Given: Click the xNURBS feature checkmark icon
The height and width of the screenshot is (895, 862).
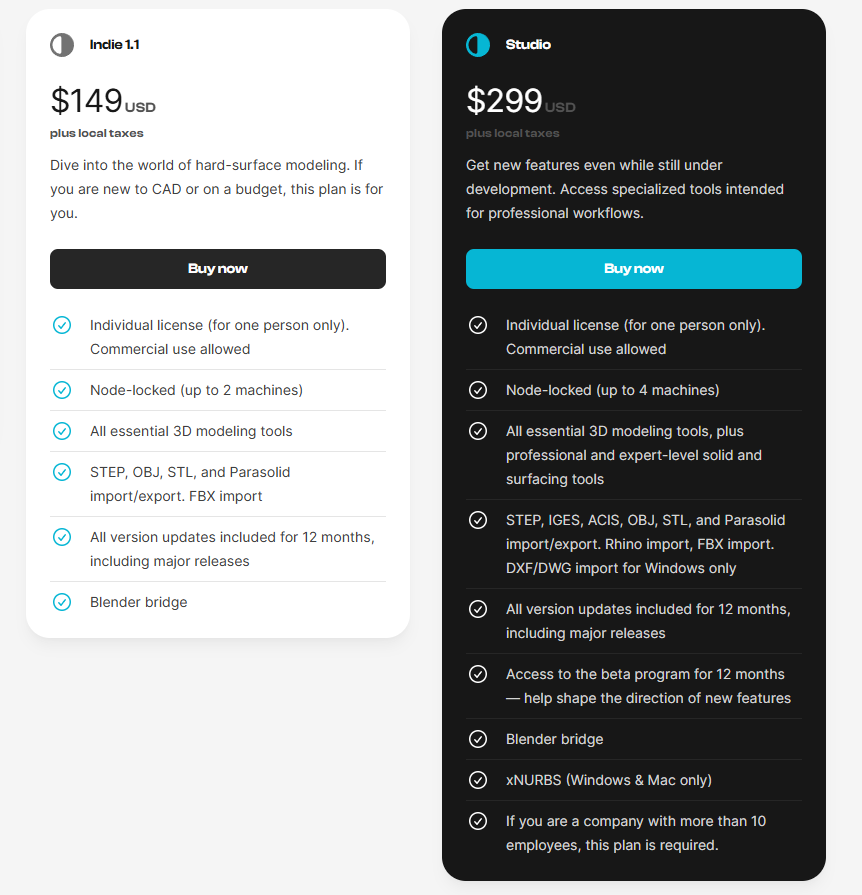Looking at the screenshot, I should [478, 780].
